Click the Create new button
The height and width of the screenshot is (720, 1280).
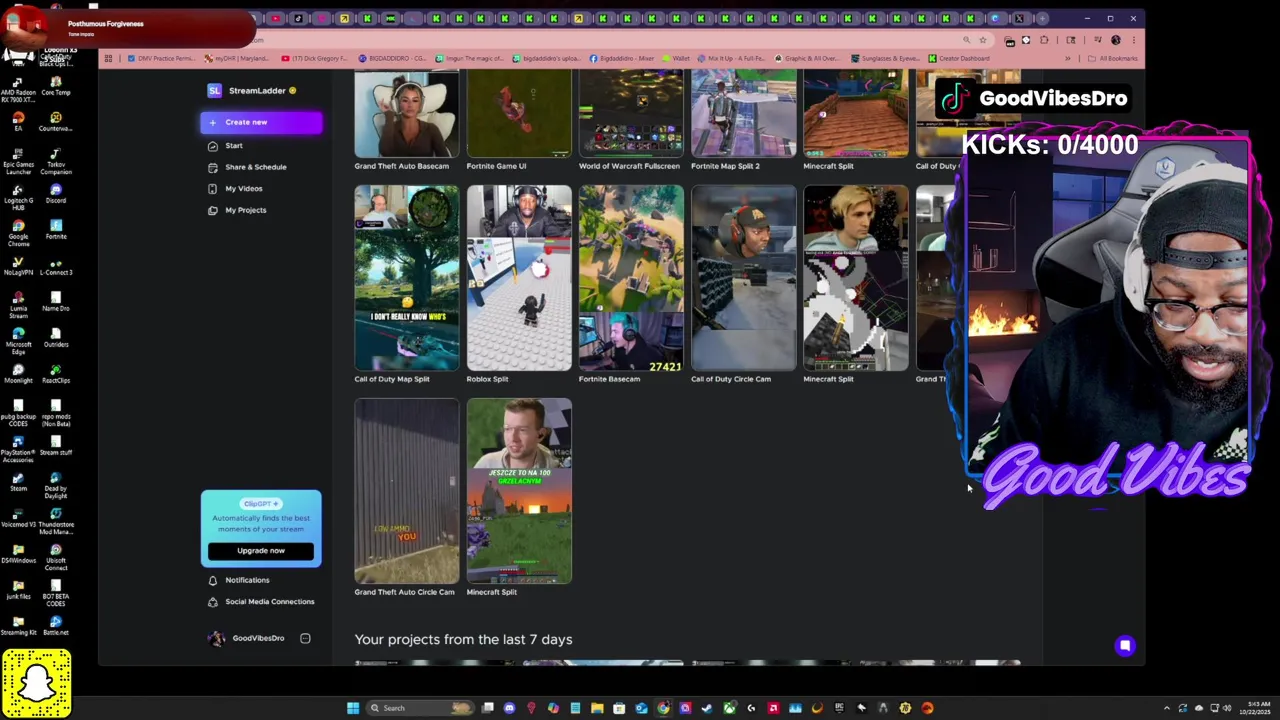[261, 122]
